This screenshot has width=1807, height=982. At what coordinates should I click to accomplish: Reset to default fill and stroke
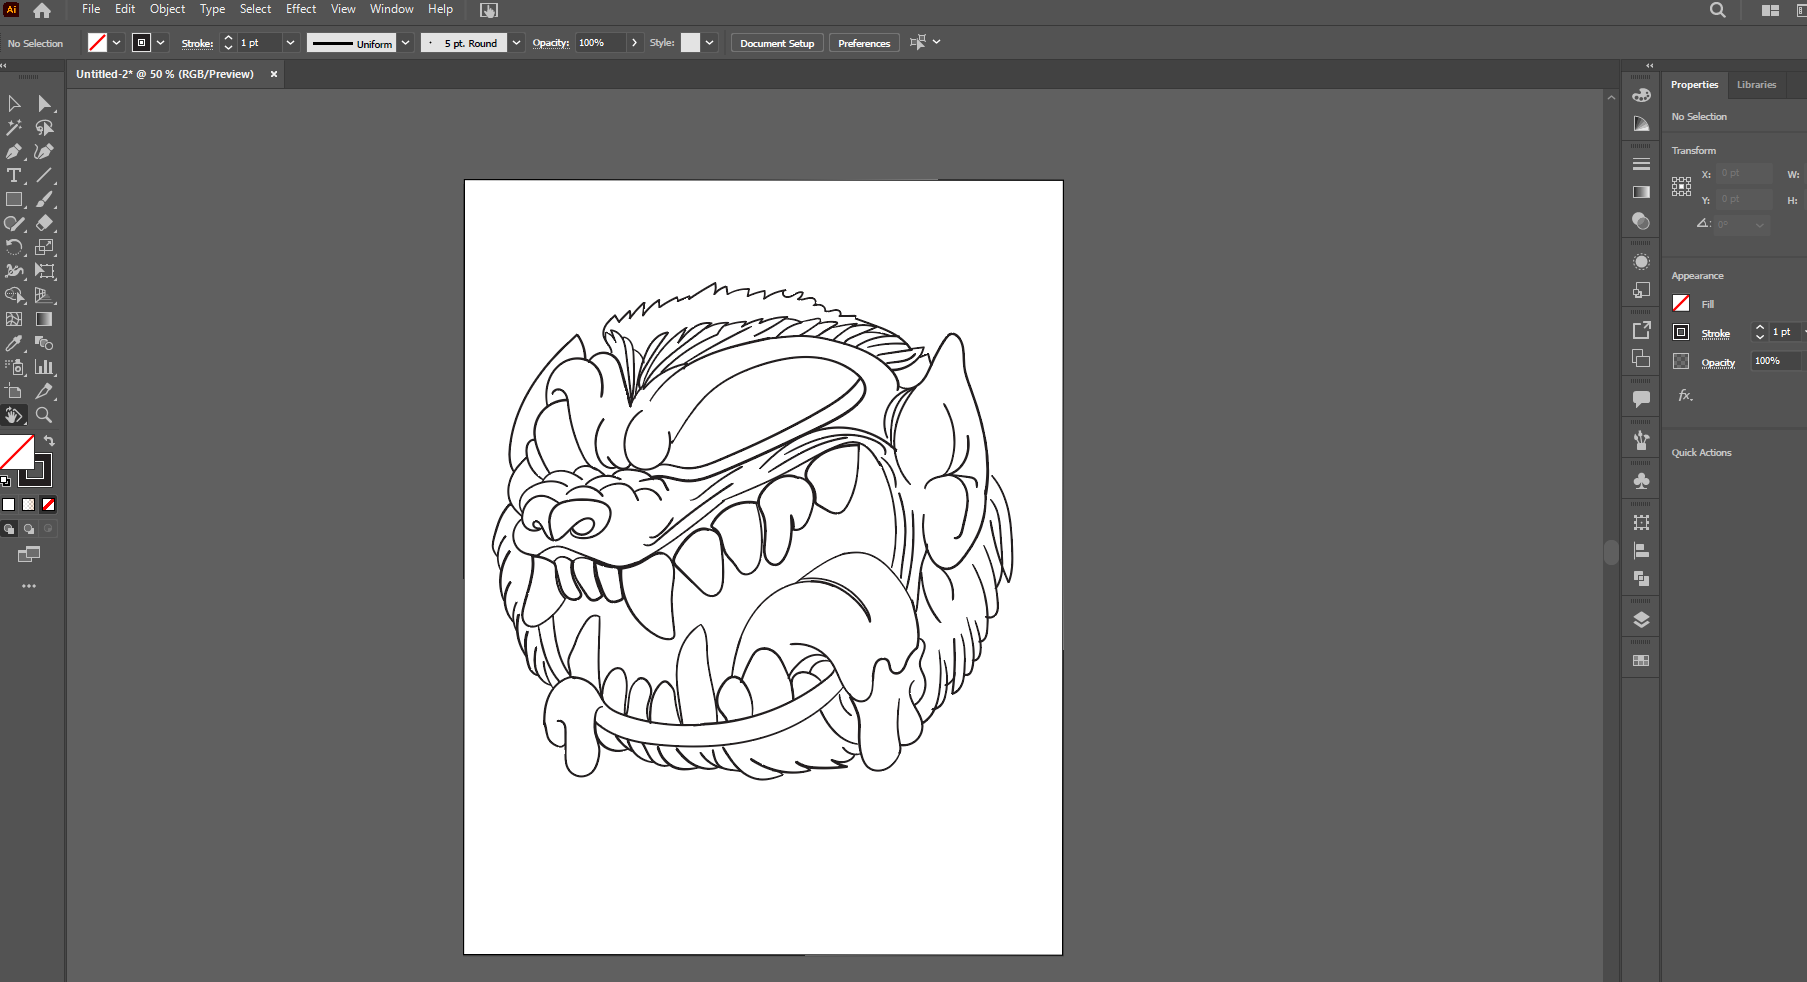point(5,481)
